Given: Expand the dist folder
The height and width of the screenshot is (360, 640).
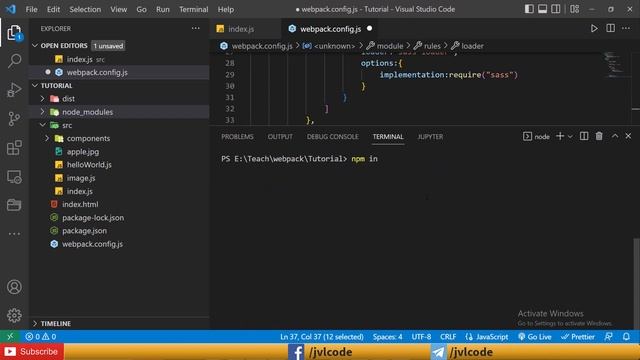Looking at the screenshot, I should [x=42, y=99].
